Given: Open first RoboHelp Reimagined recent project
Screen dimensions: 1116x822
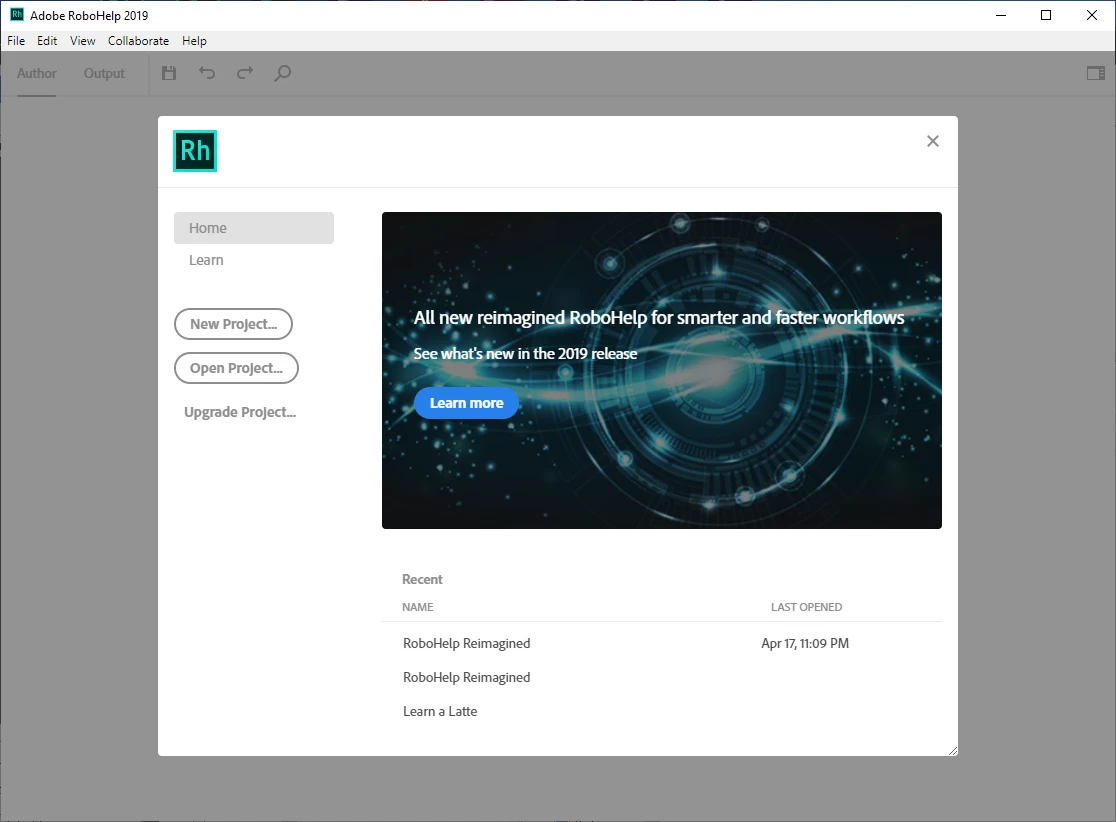Looking at the screenshot, I should pos(467,643).
